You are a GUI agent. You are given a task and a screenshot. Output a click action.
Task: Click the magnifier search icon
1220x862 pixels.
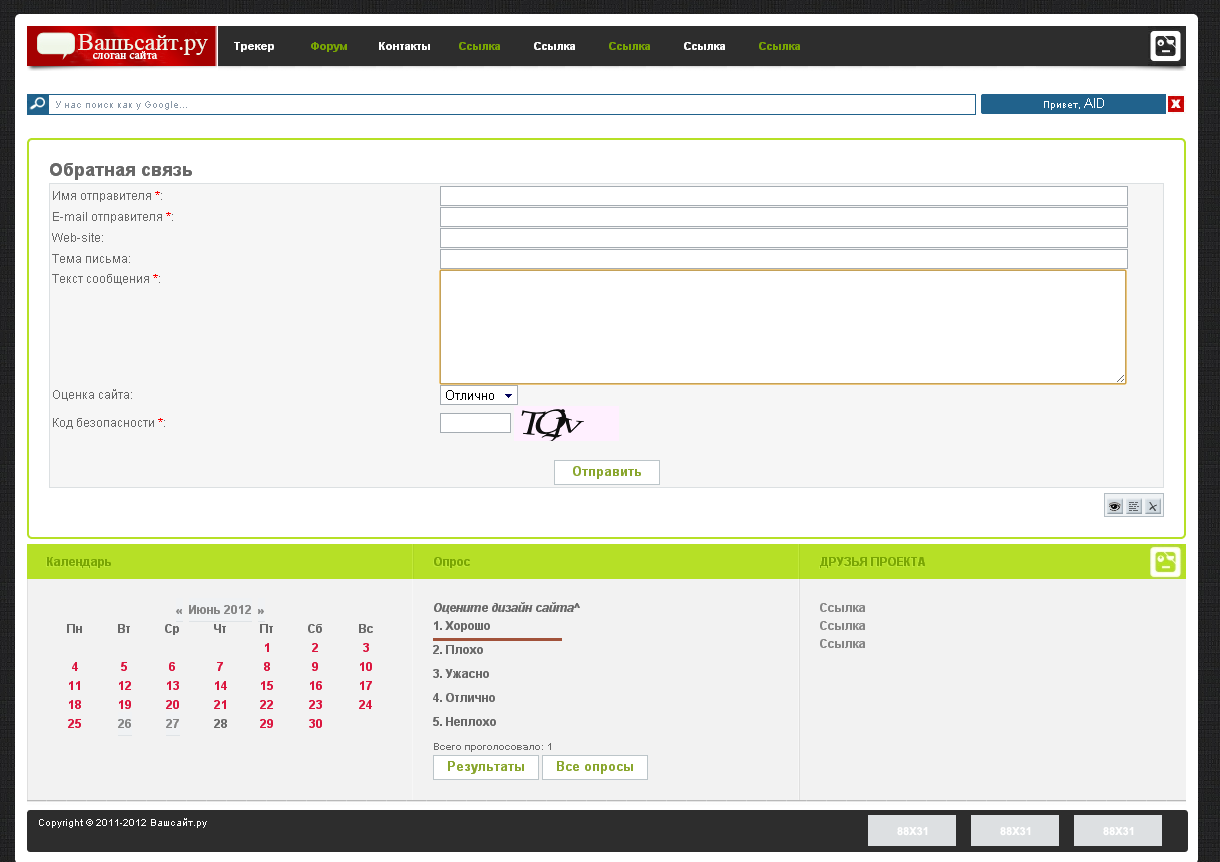tap(38, 104)
